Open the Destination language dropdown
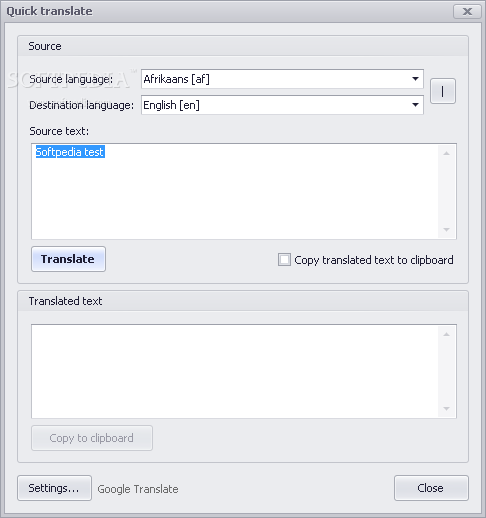This screenshot has width=486, height=518. pyautogui.click(x=282, y=105)
